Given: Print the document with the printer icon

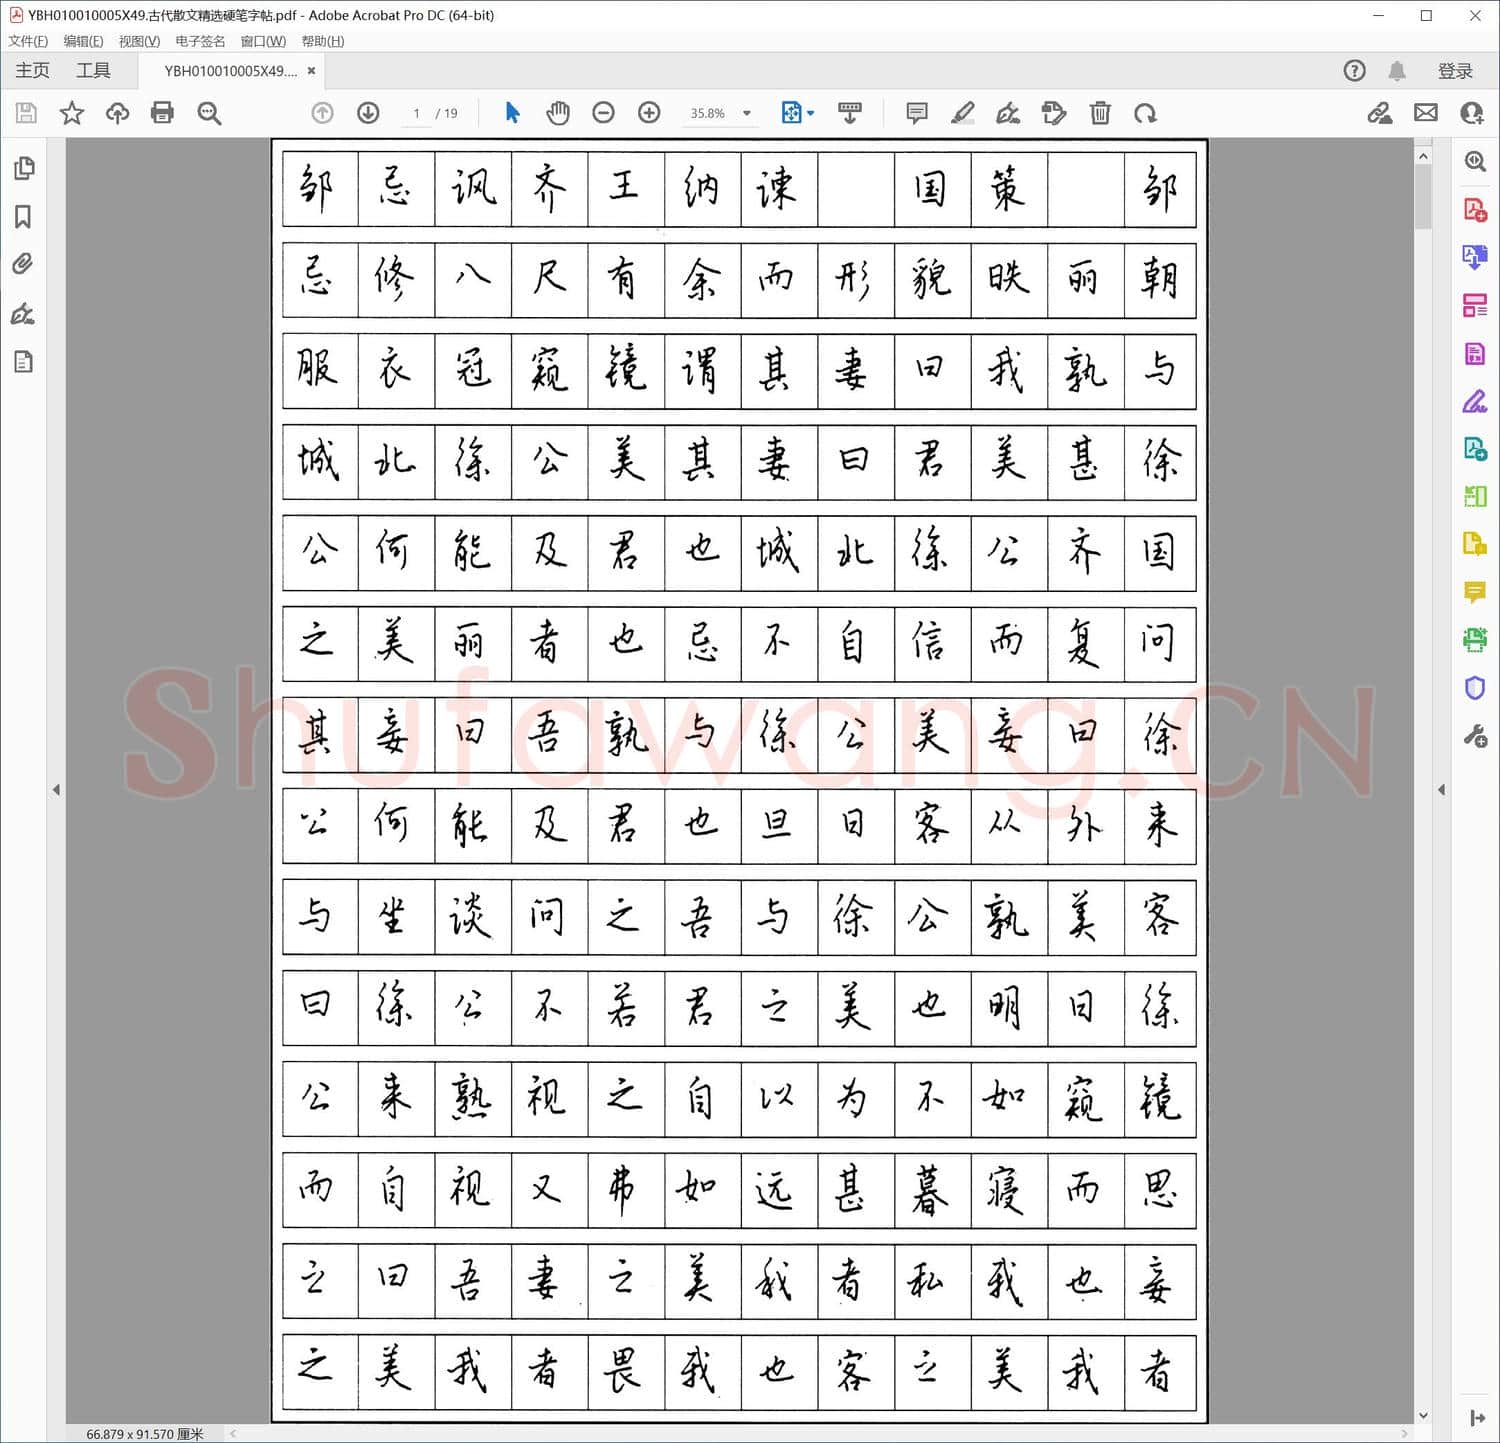Looking at the screenshot, I should click(162, 113).
